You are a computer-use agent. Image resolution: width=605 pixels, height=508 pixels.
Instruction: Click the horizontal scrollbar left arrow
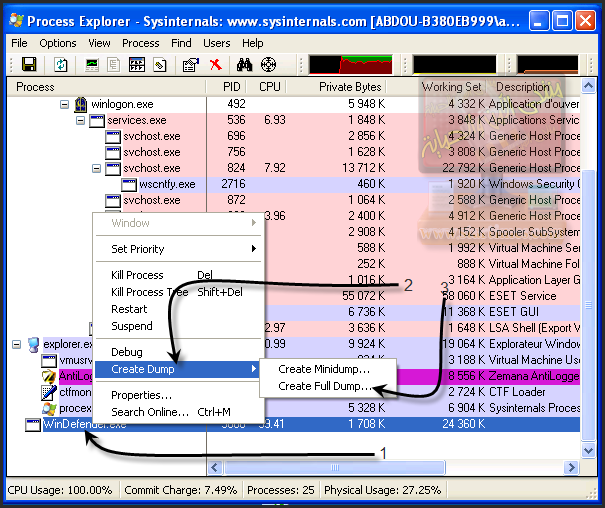[x=215, y=468]
